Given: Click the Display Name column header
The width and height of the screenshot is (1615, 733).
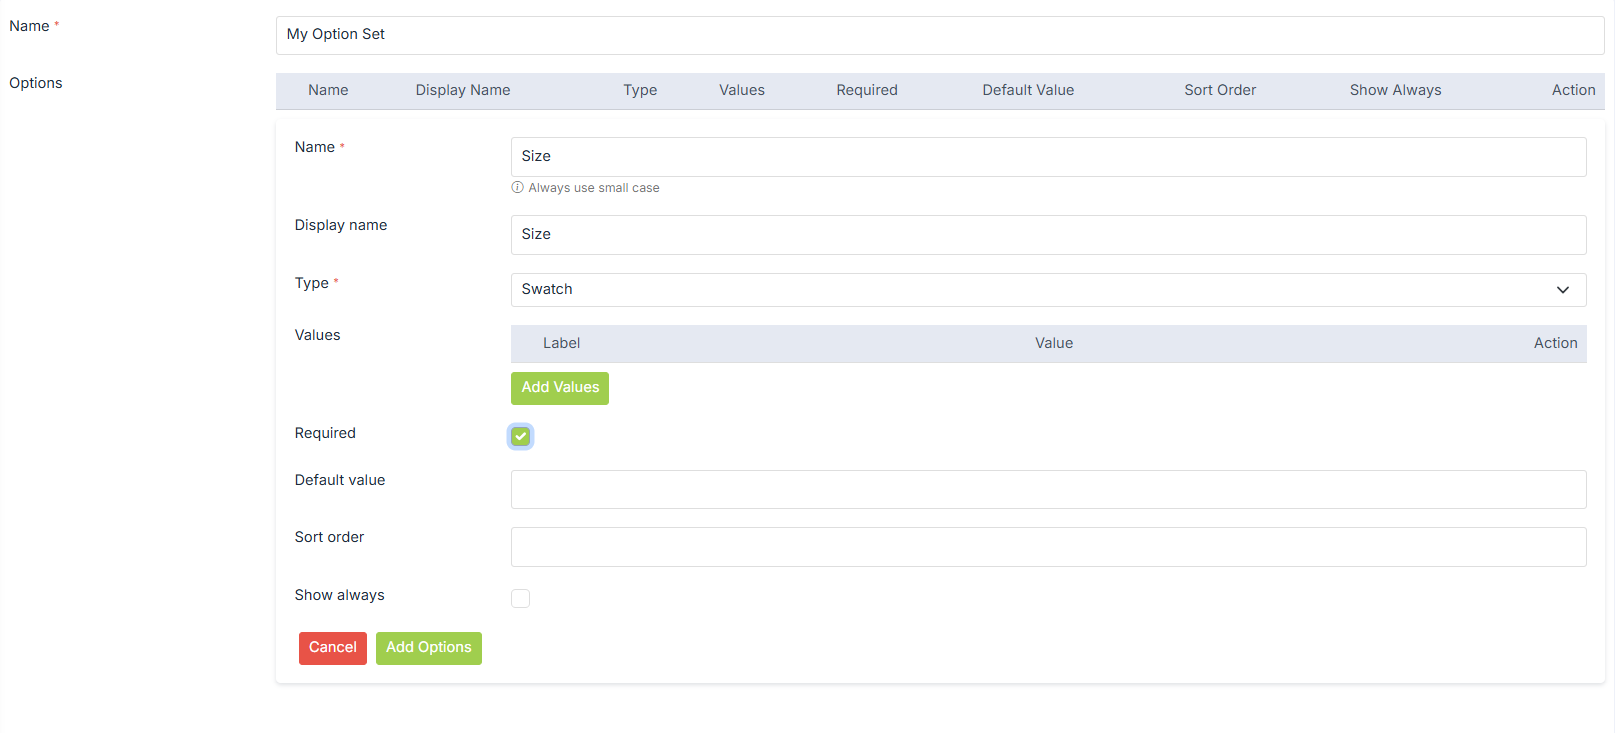Looking at the screenshot, I should [462, 90].
